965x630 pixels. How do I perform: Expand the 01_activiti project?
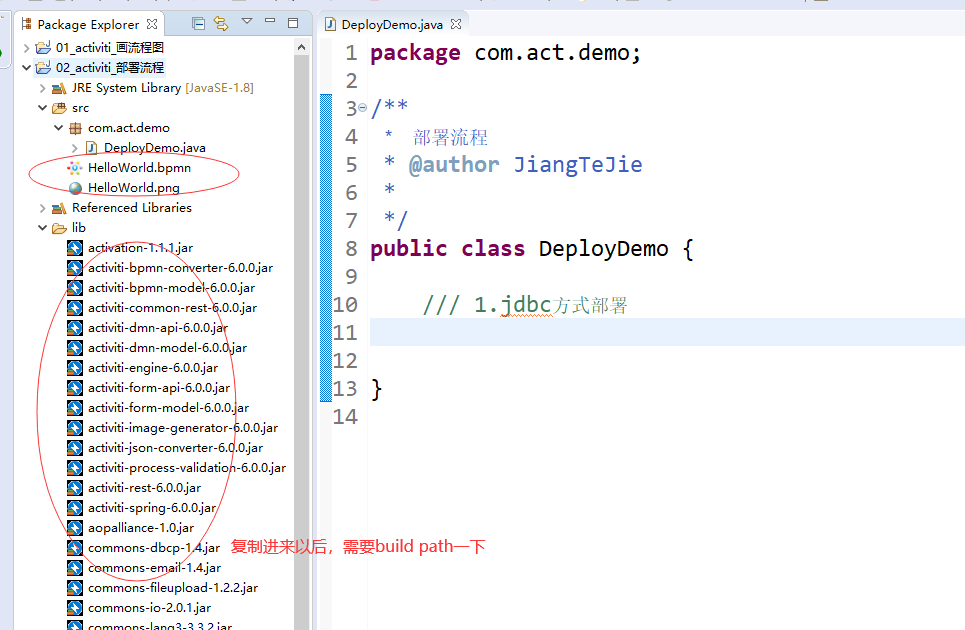coord(26,47)
